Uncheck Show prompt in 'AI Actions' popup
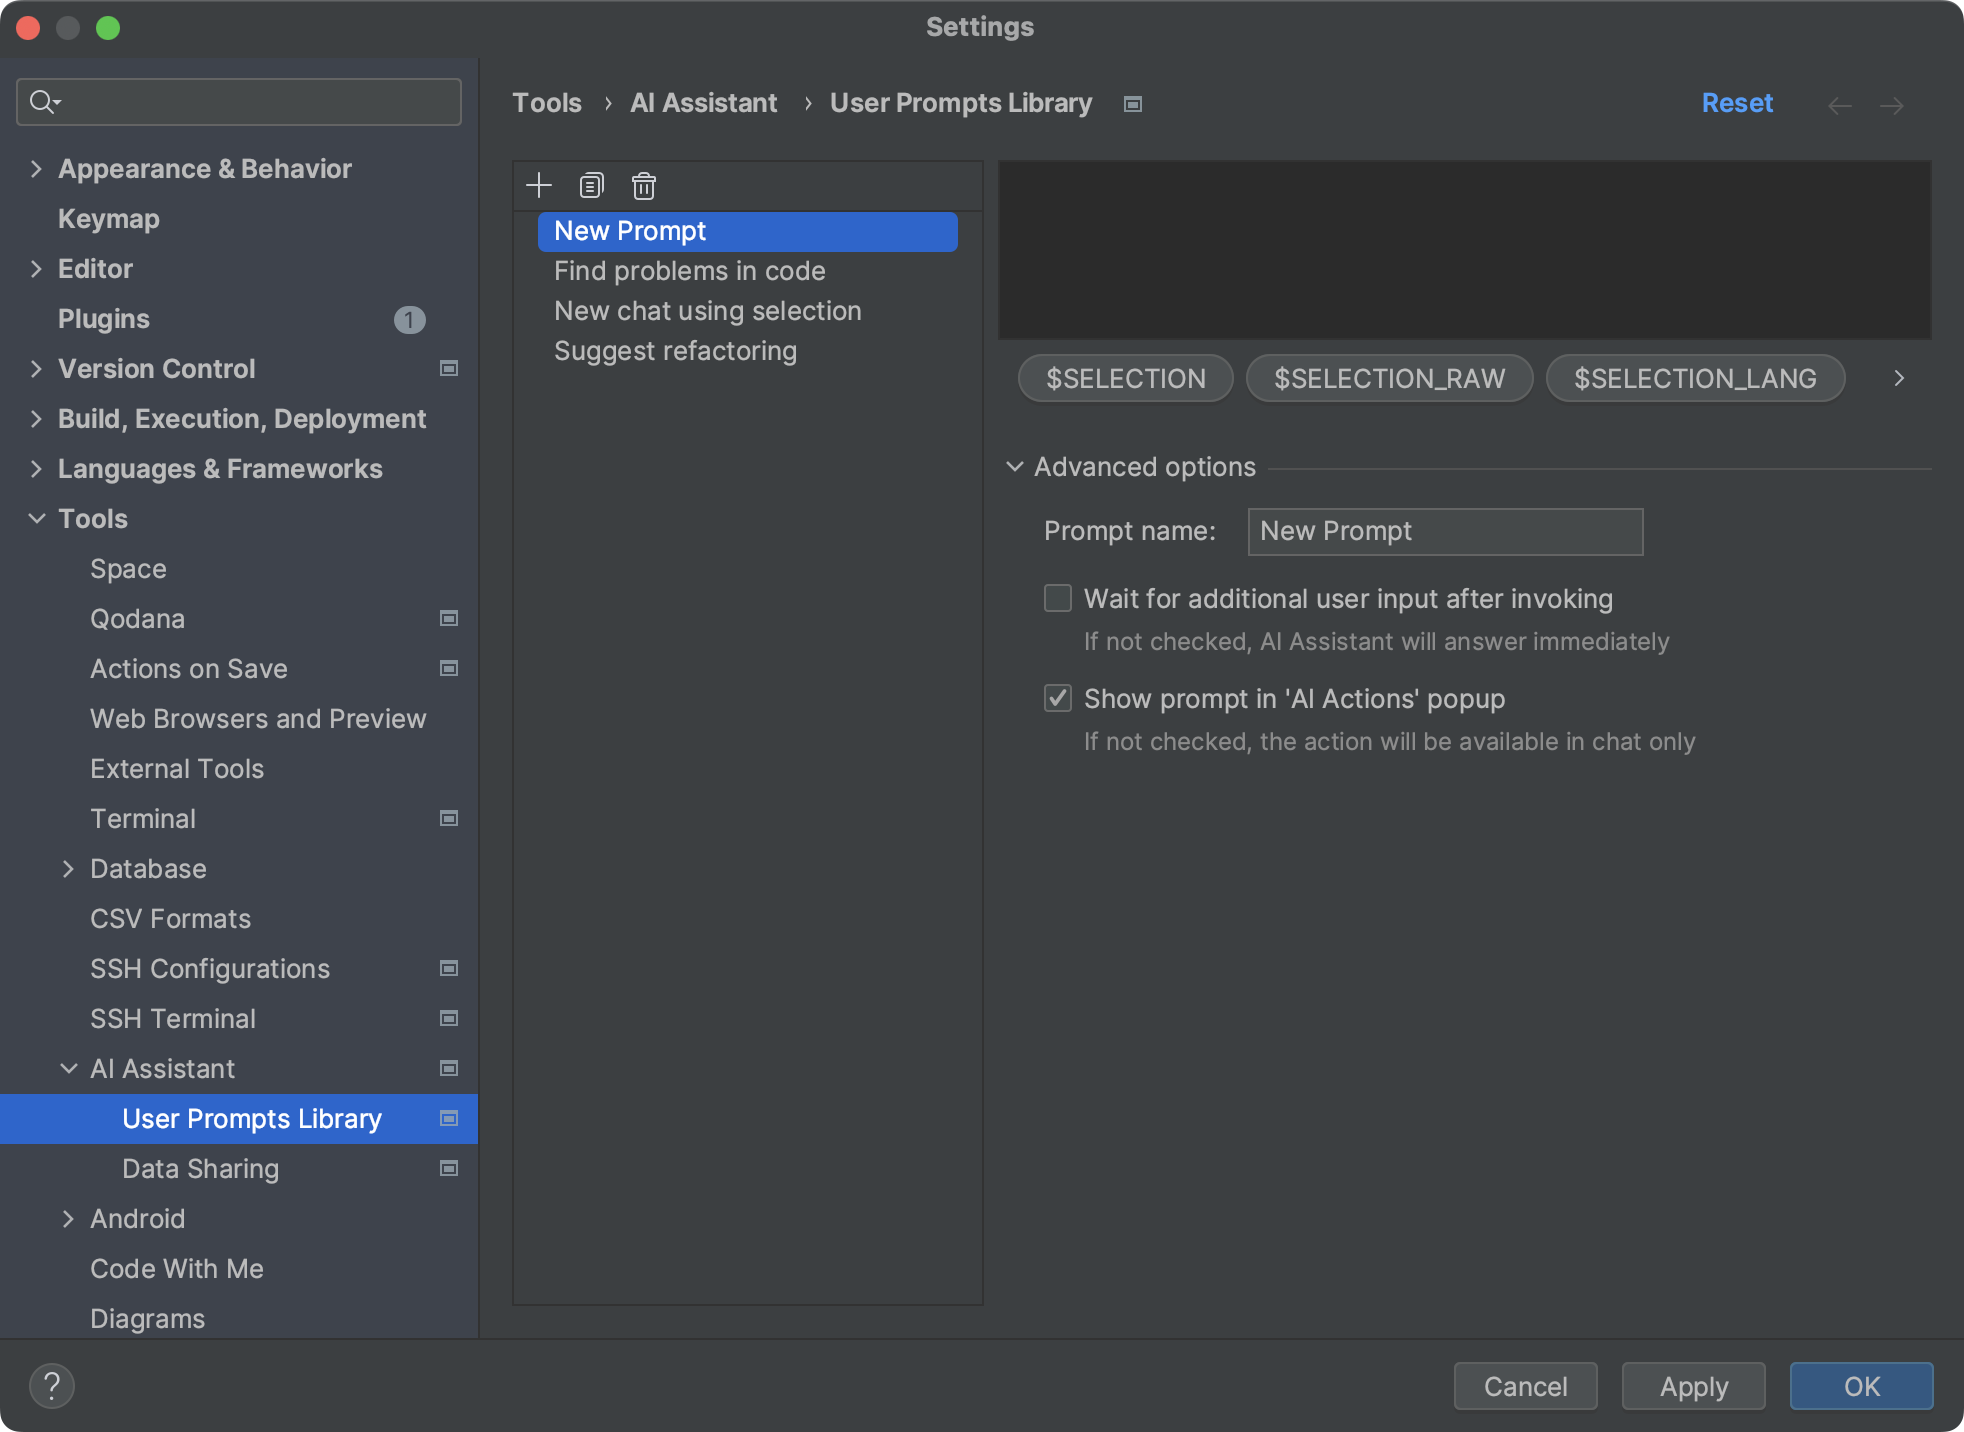Screen dimensions: 1964x1432 point(1058,698)
